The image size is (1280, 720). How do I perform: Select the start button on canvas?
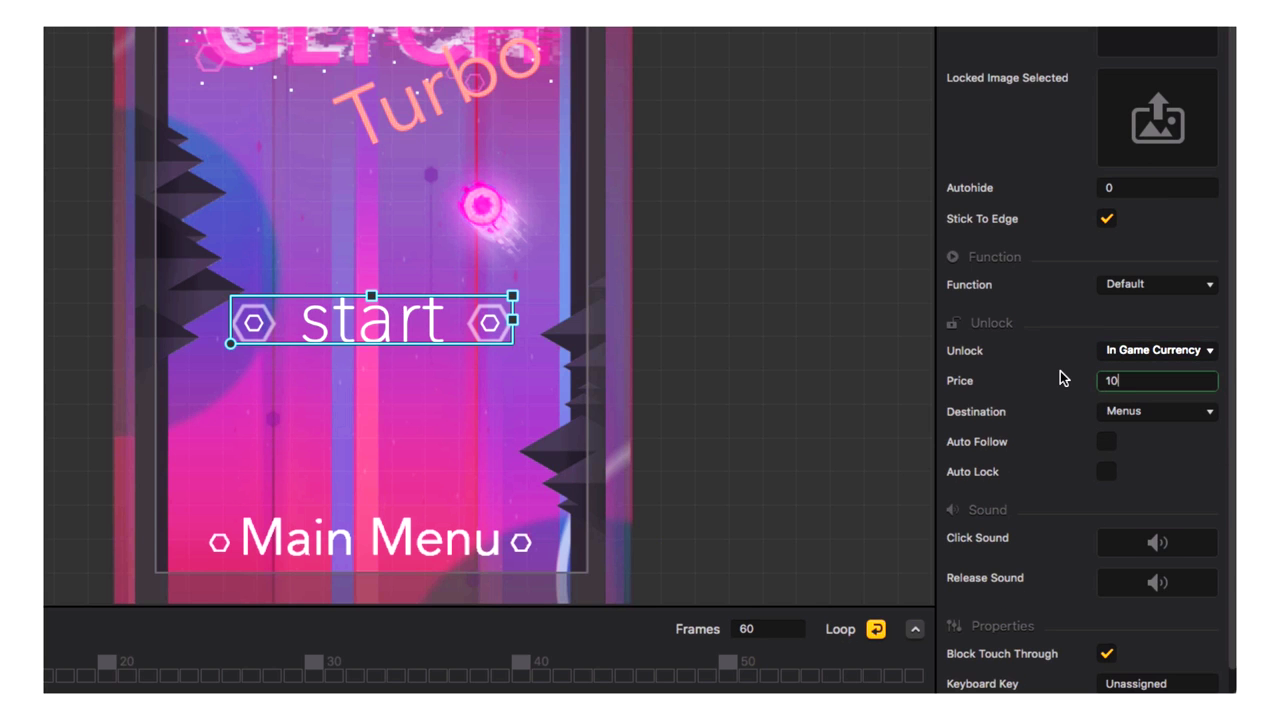372,321
